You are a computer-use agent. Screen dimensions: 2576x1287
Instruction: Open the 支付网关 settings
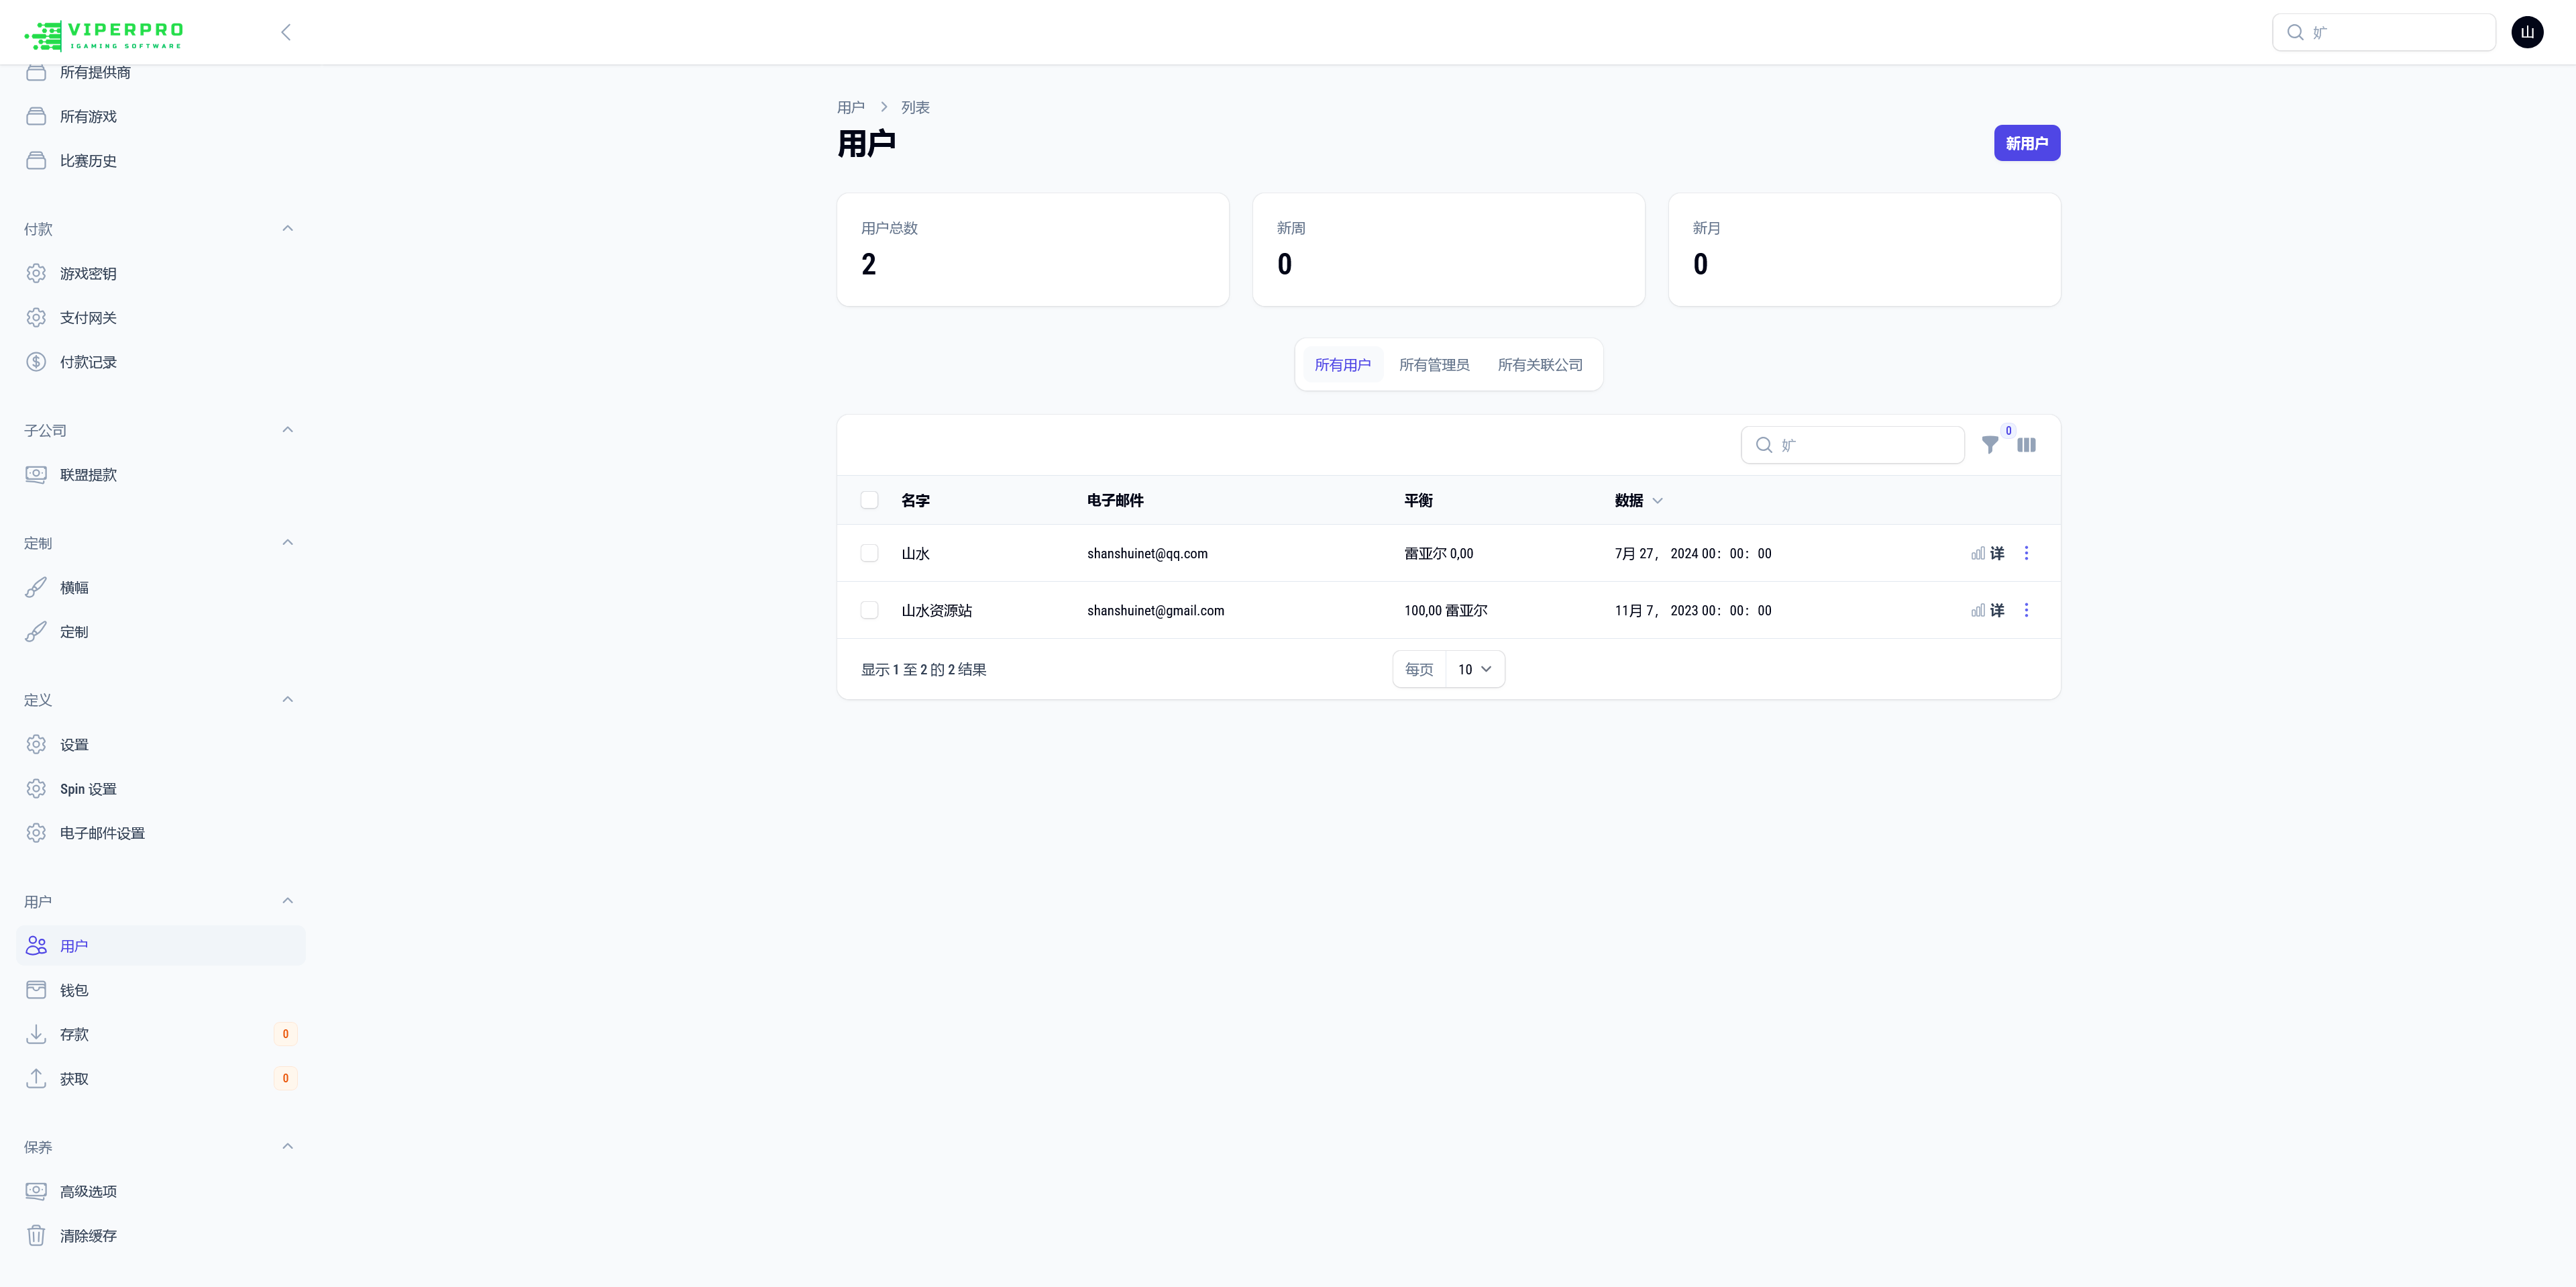click(x=87, y=317)
